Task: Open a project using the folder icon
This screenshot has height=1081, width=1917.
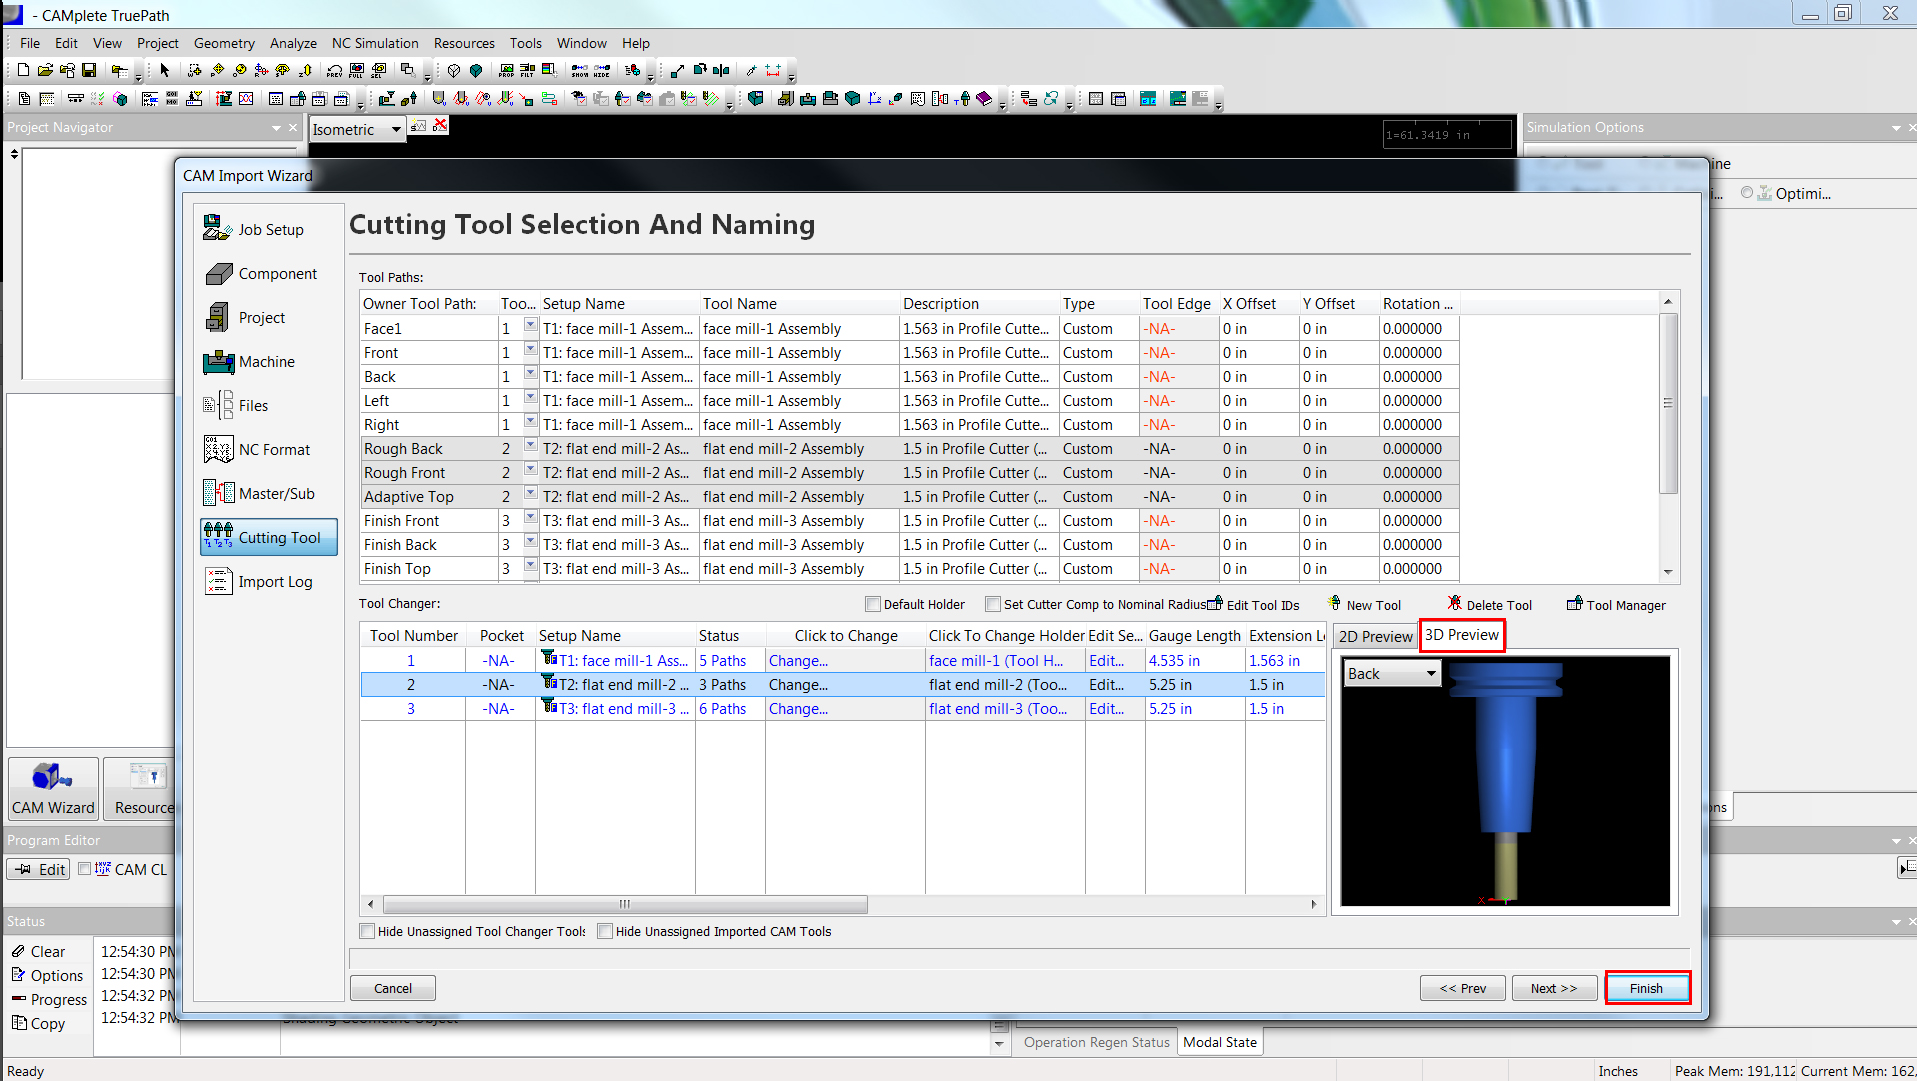Action: pyautogui.click(x=45, y=70)
